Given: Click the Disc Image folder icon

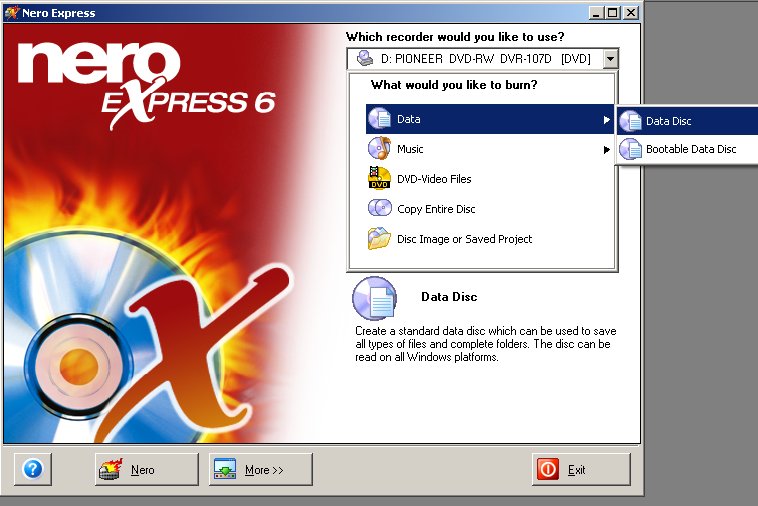Looking at the screenshot, I should 379,238.
